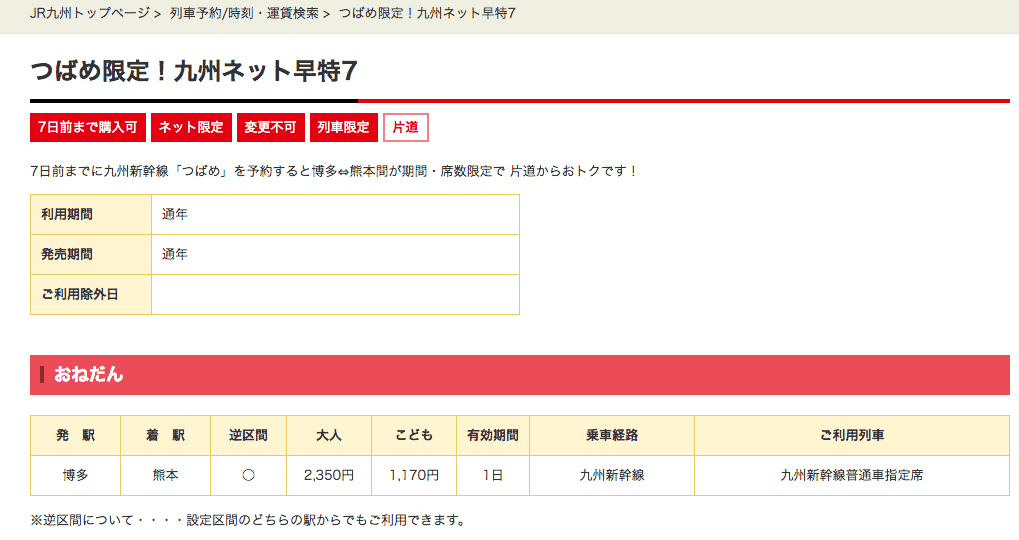Click the 有効期間 column header
The image size is (1019, 540).
pos(493,435)
